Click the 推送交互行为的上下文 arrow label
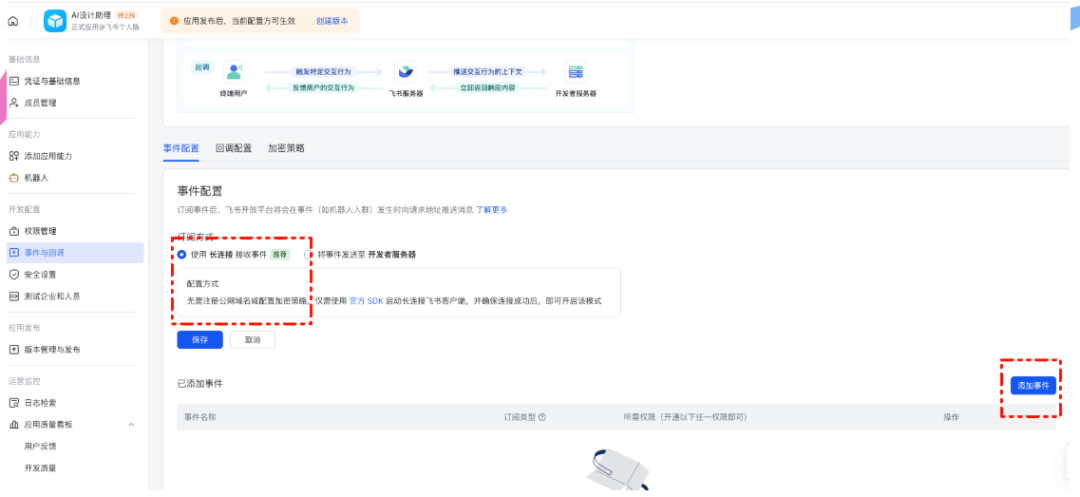Screen dimensions: 1080x497 tap(488, 72)
